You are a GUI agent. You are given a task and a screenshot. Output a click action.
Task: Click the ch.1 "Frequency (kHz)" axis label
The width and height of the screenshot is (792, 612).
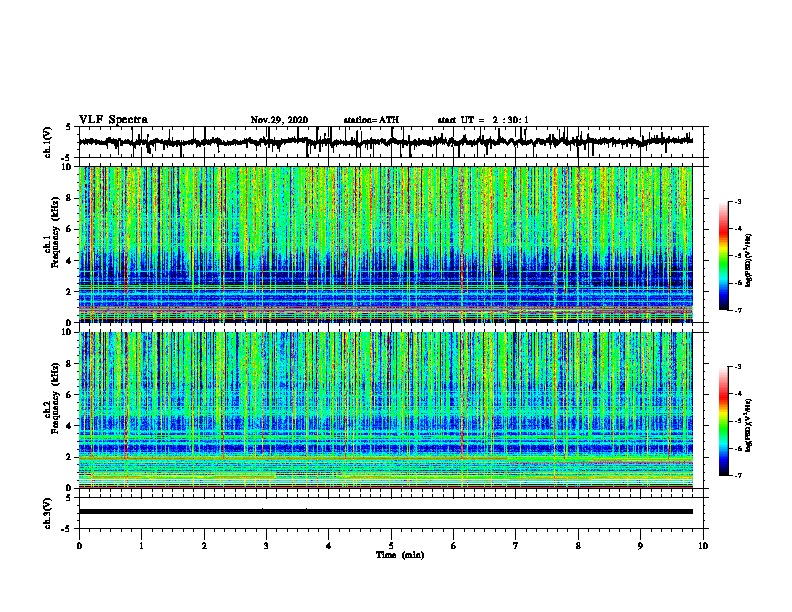click(55, 233)
